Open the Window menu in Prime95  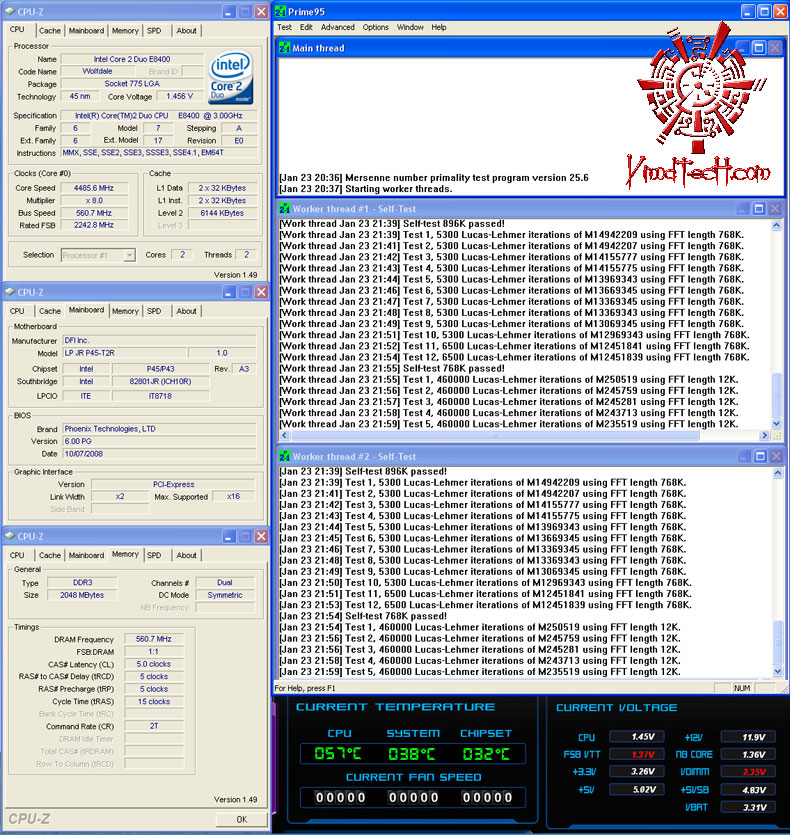[410, 27]
